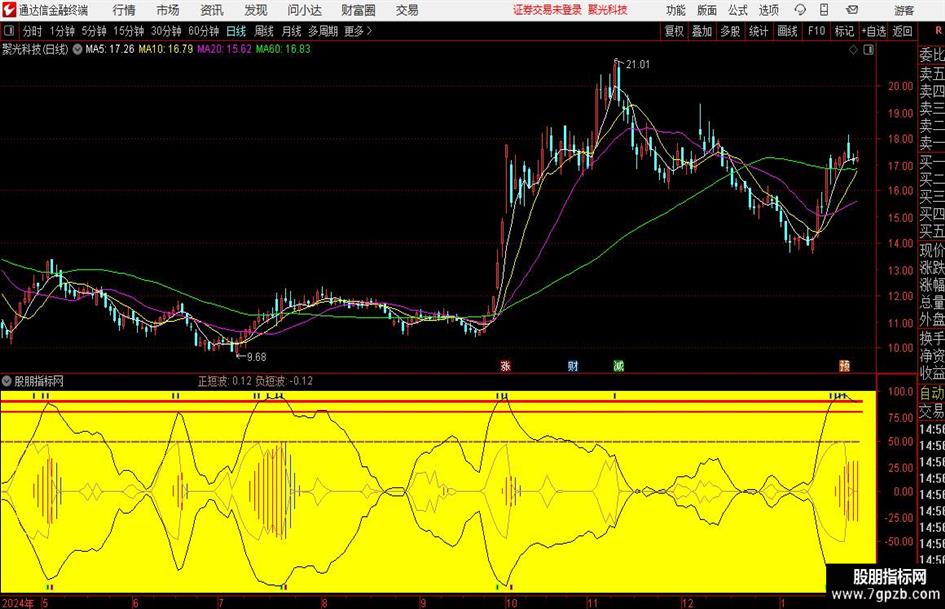
Task: Click the 复权 toolbar button
Action: point(674,31)
